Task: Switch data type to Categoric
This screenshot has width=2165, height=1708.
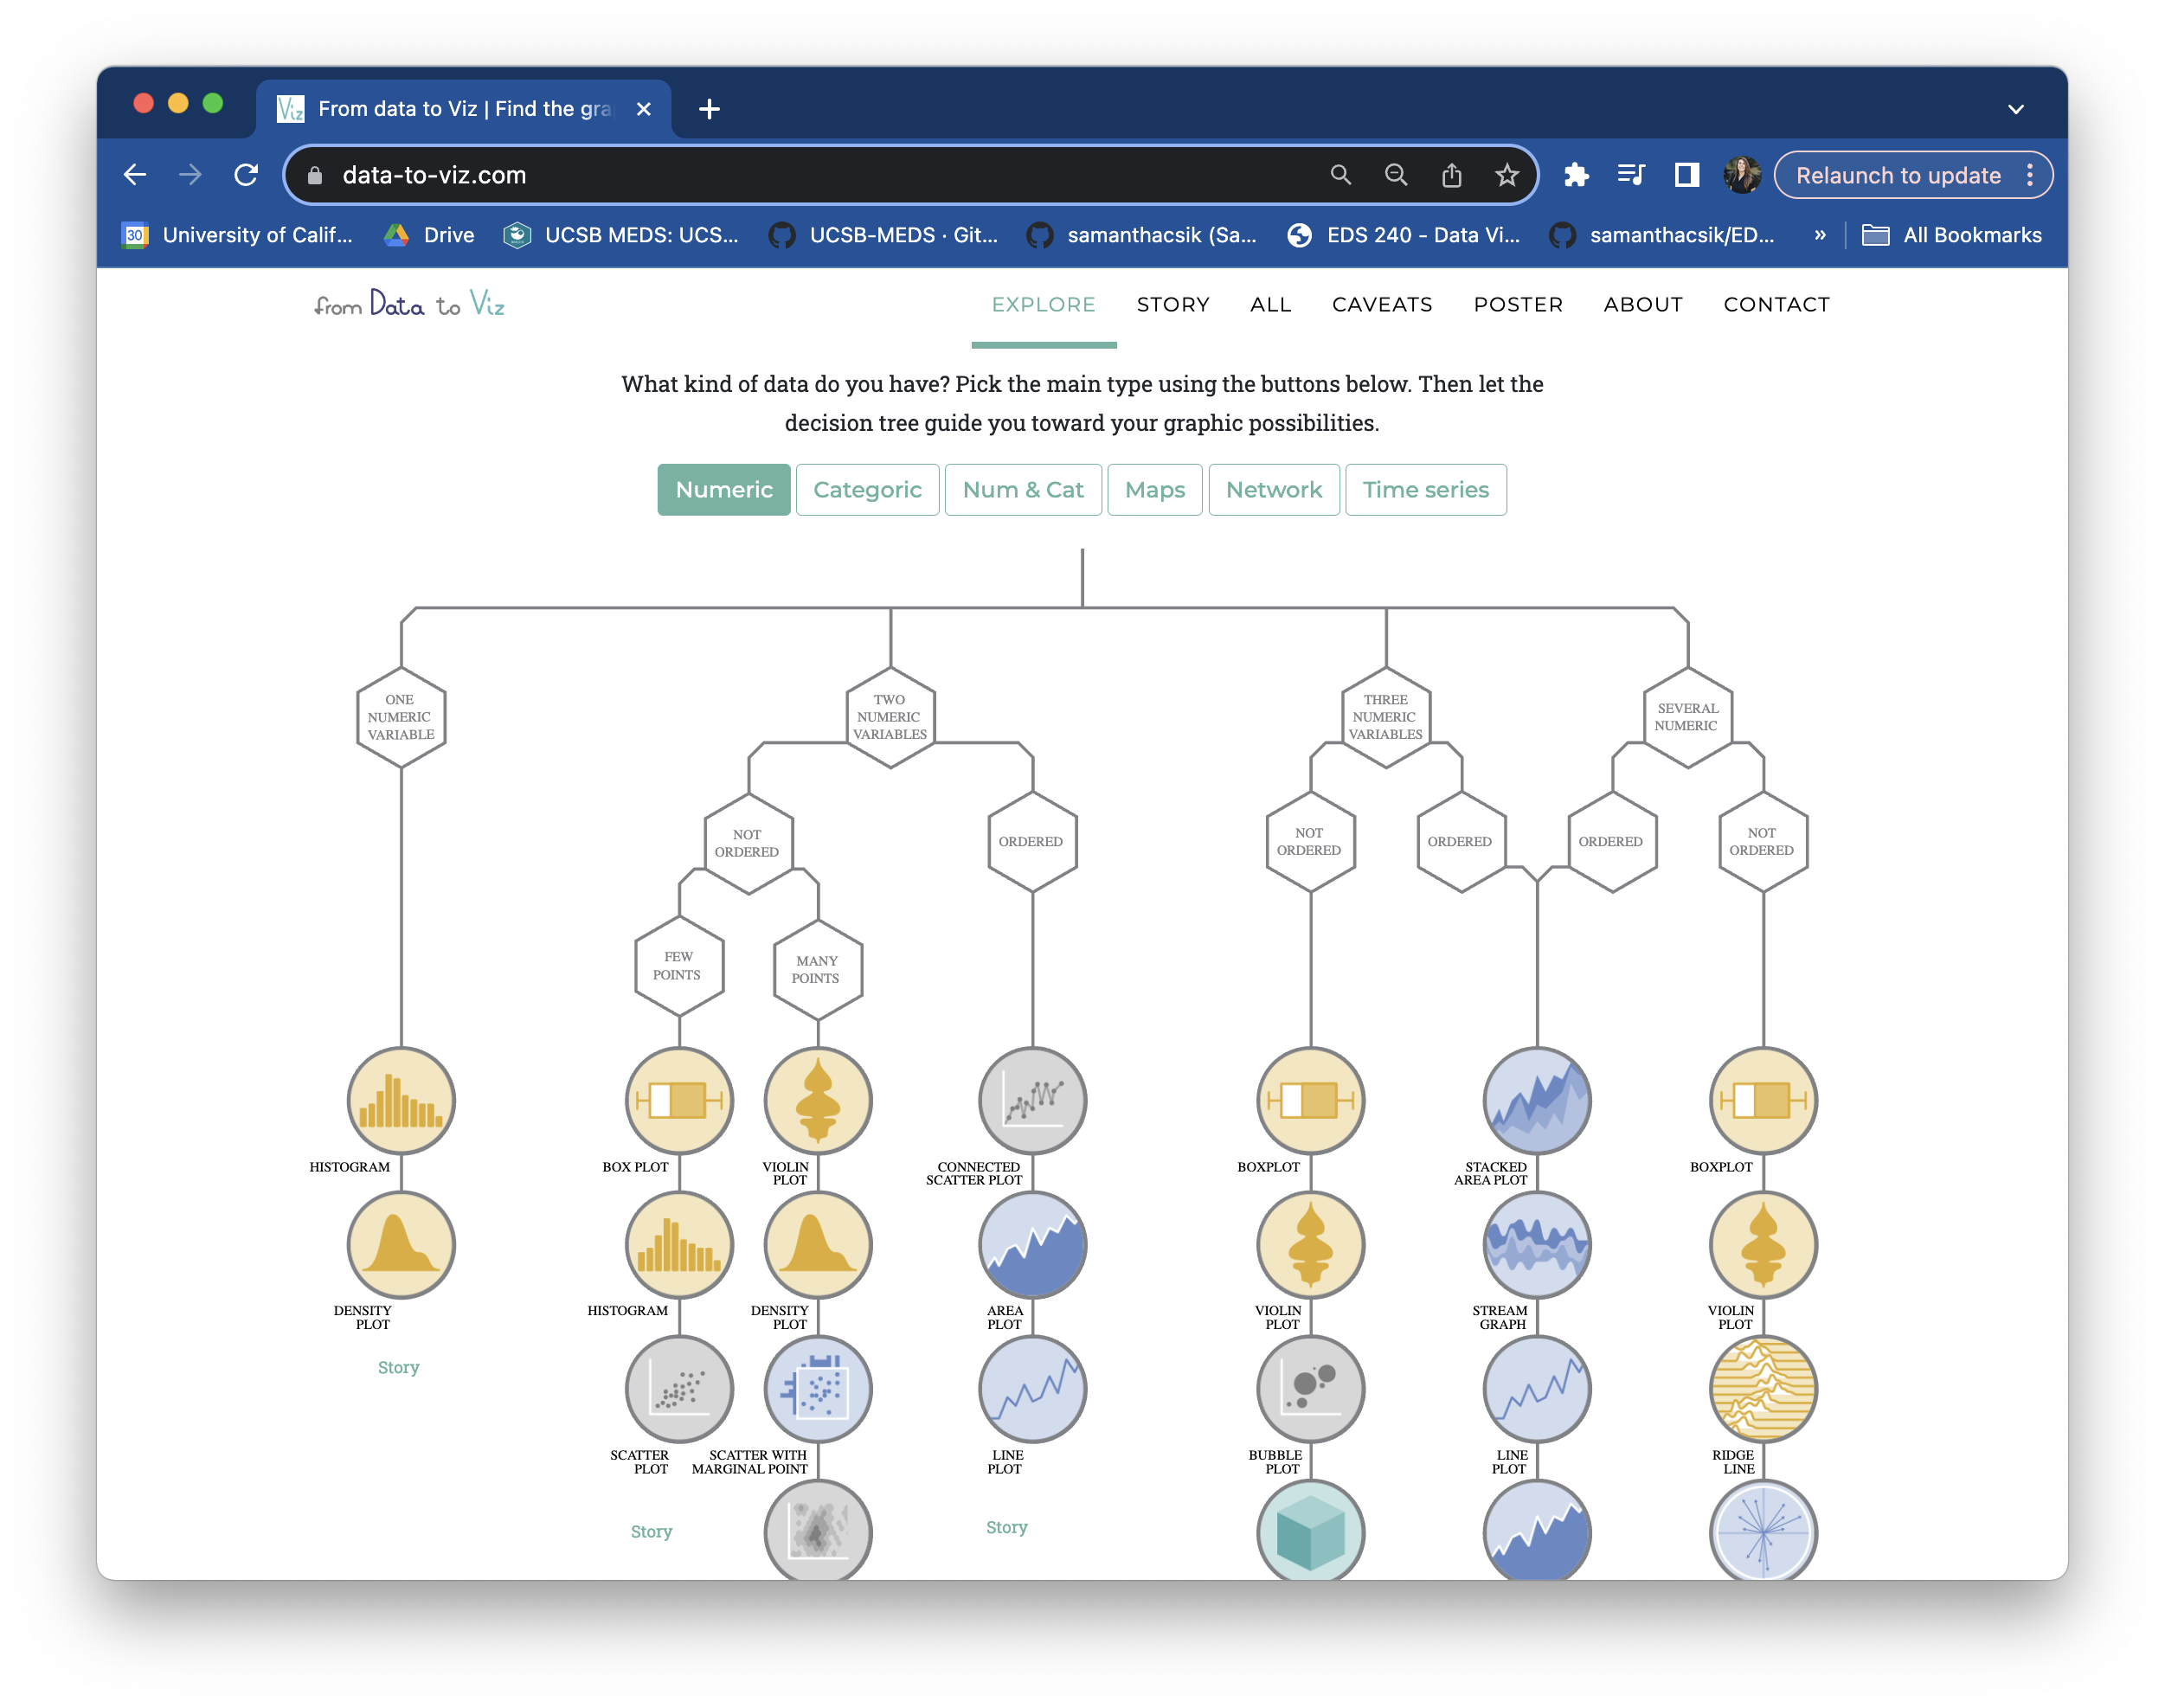Action: [x=867, y=490]
